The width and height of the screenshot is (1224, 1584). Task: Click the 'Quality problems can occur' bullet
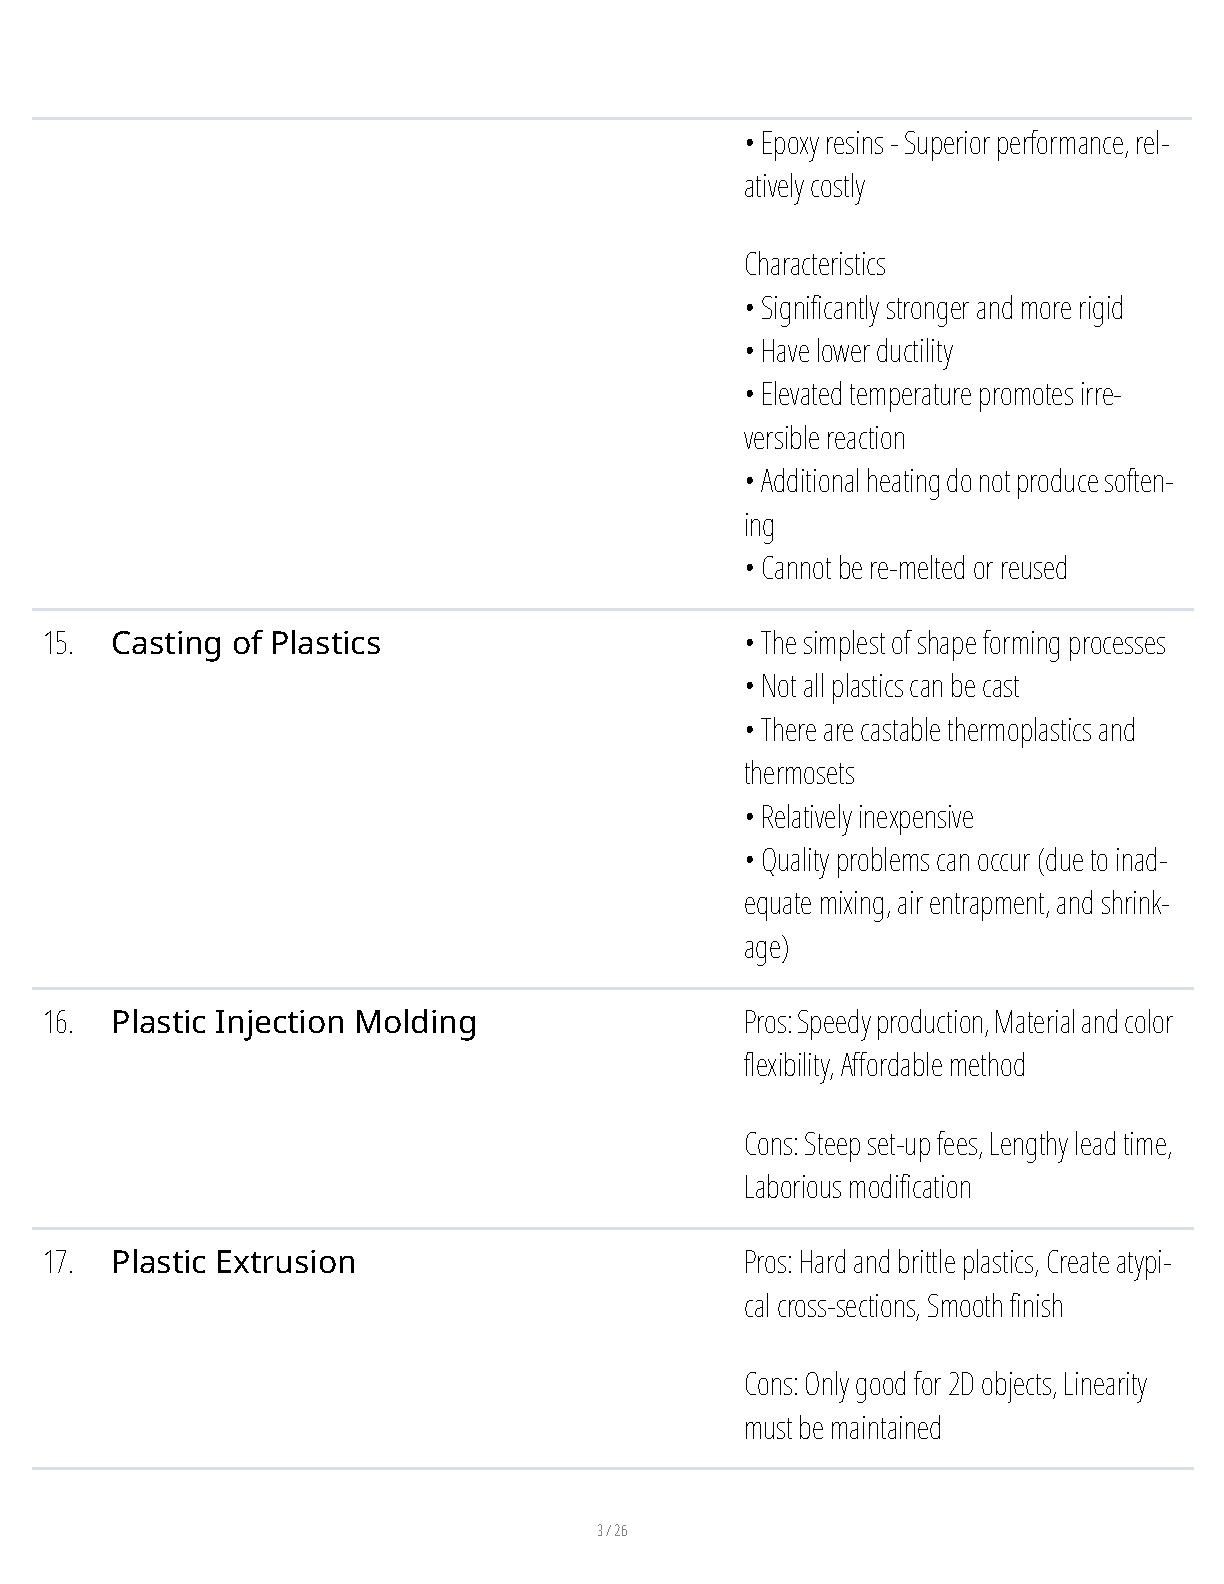tap(957, 904)
